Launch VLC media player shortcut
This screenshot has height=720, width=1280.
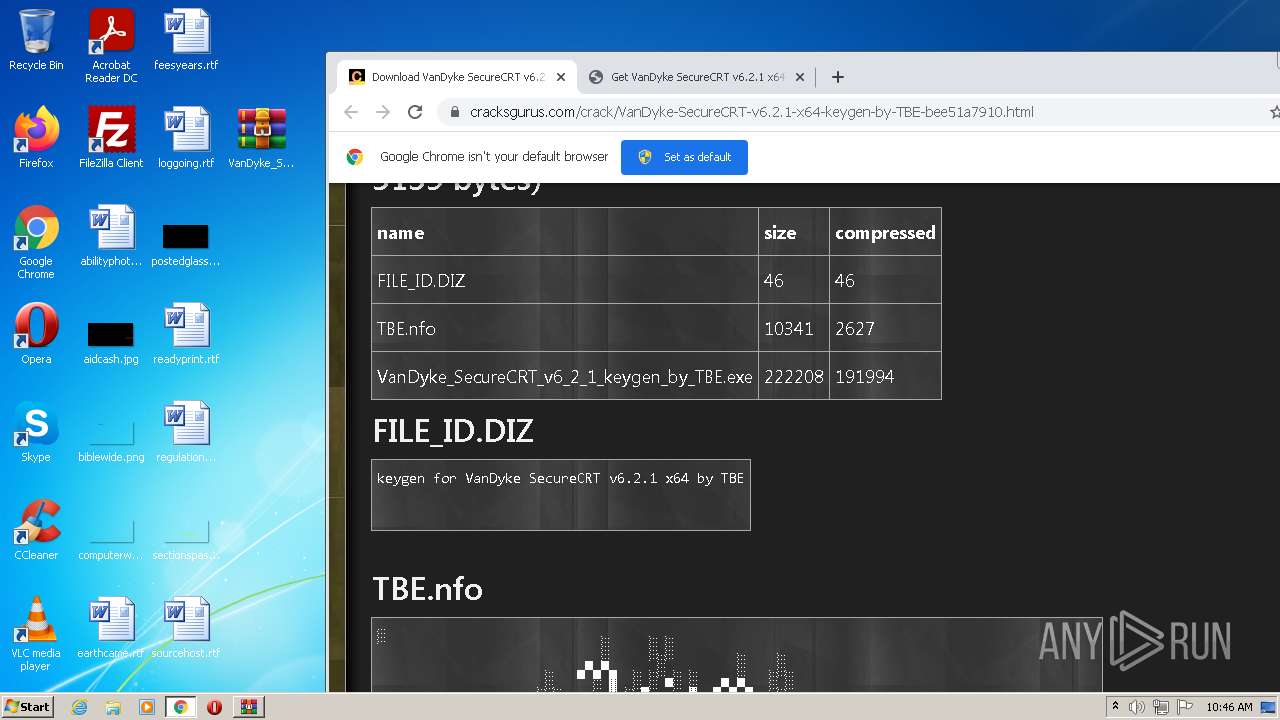[36, 634]
